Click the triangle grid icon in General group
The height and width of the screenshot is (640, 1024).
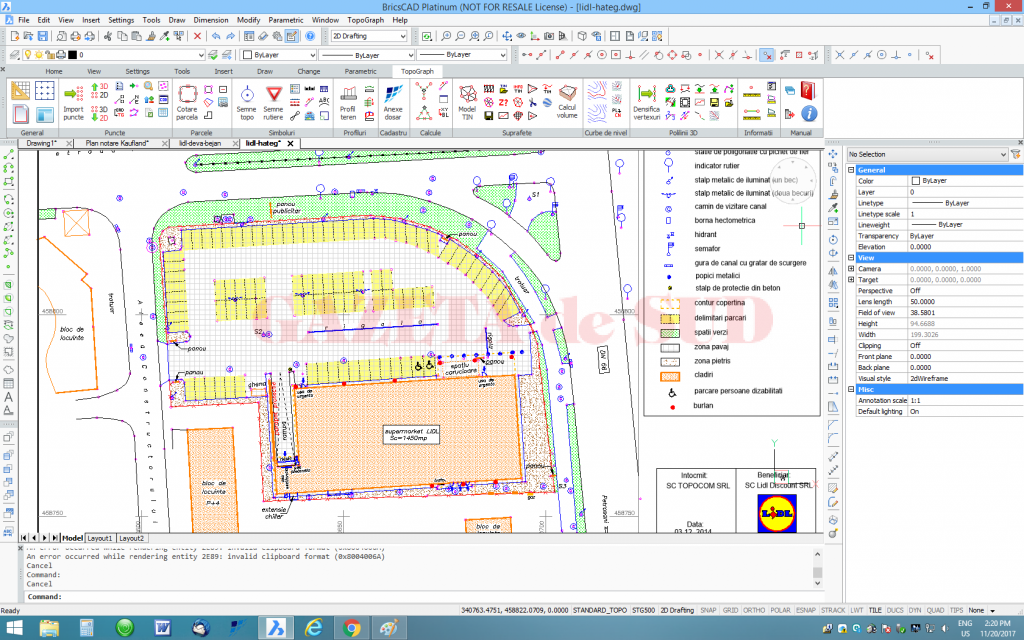pyautogui.click(x=20, y=91)
